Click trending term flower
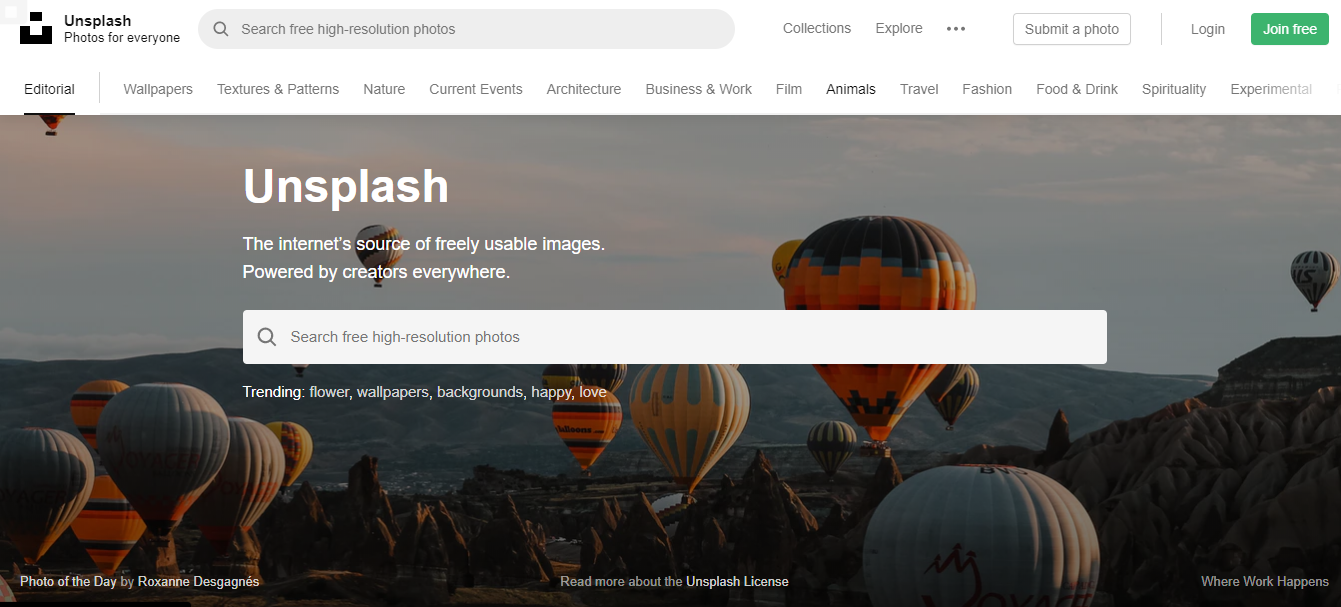 329,392
